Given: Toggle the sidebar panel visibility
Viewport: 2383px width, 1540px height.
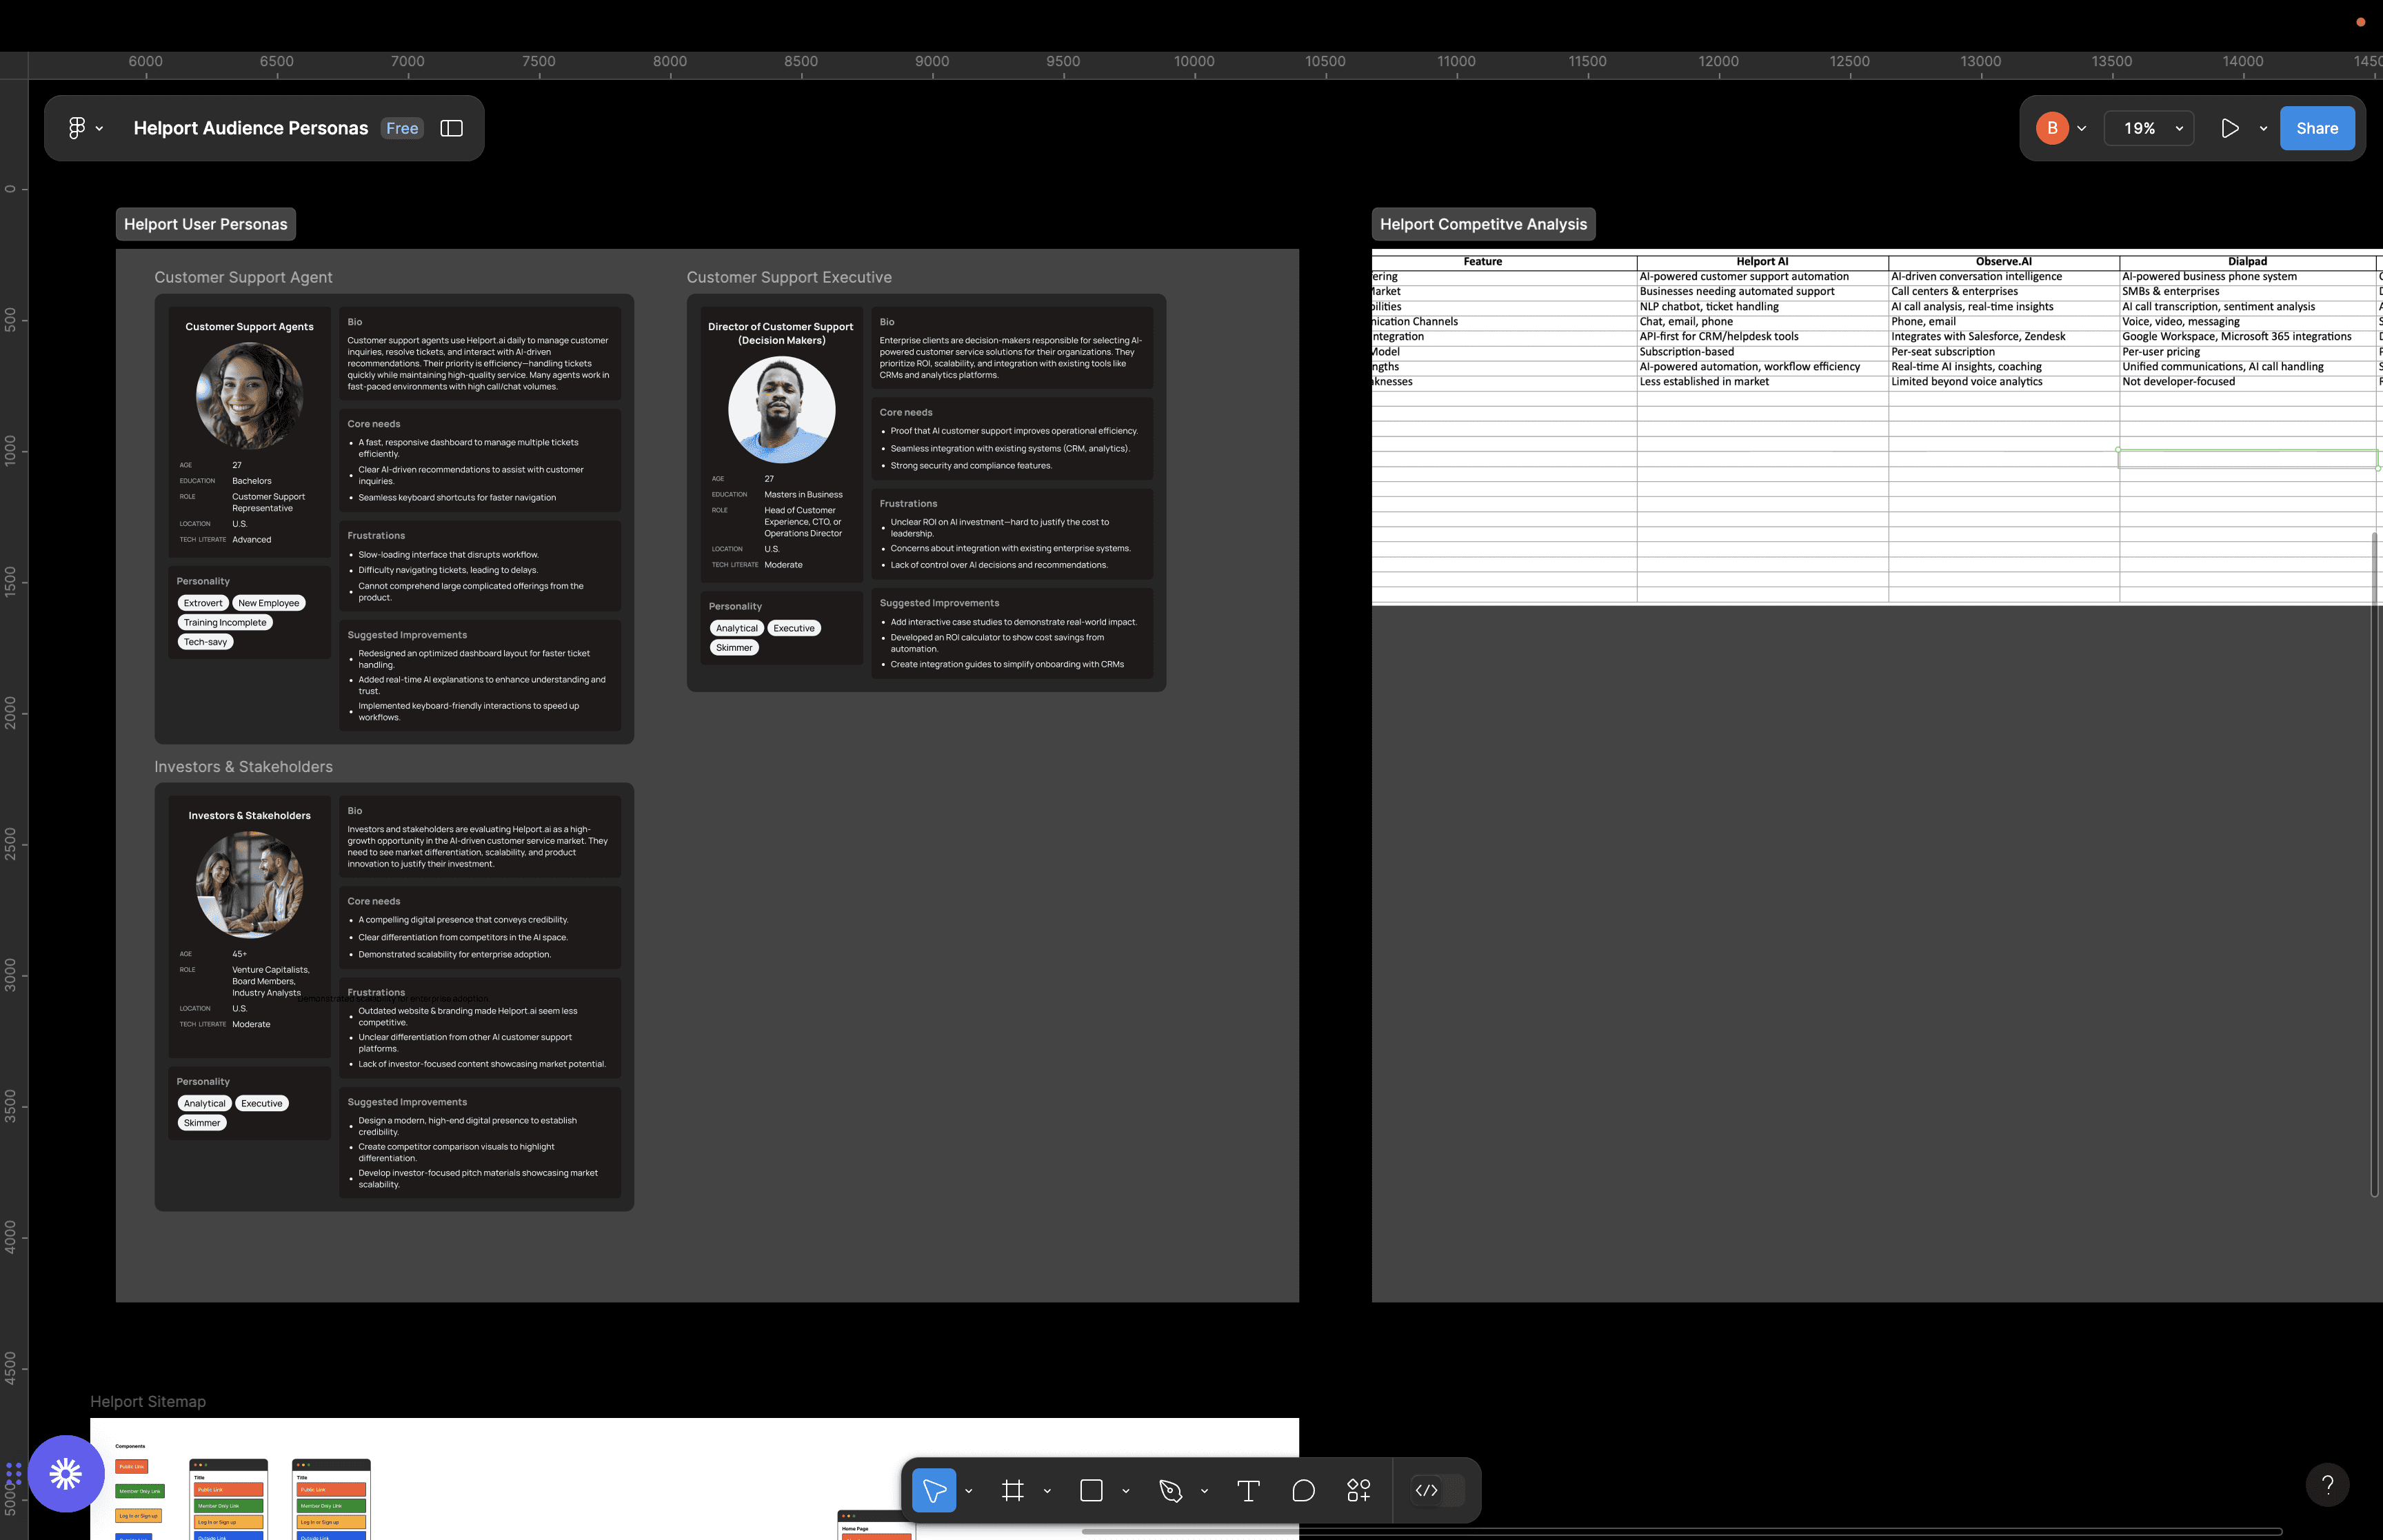Looking at the screenshot, I should tap(451, 128).
